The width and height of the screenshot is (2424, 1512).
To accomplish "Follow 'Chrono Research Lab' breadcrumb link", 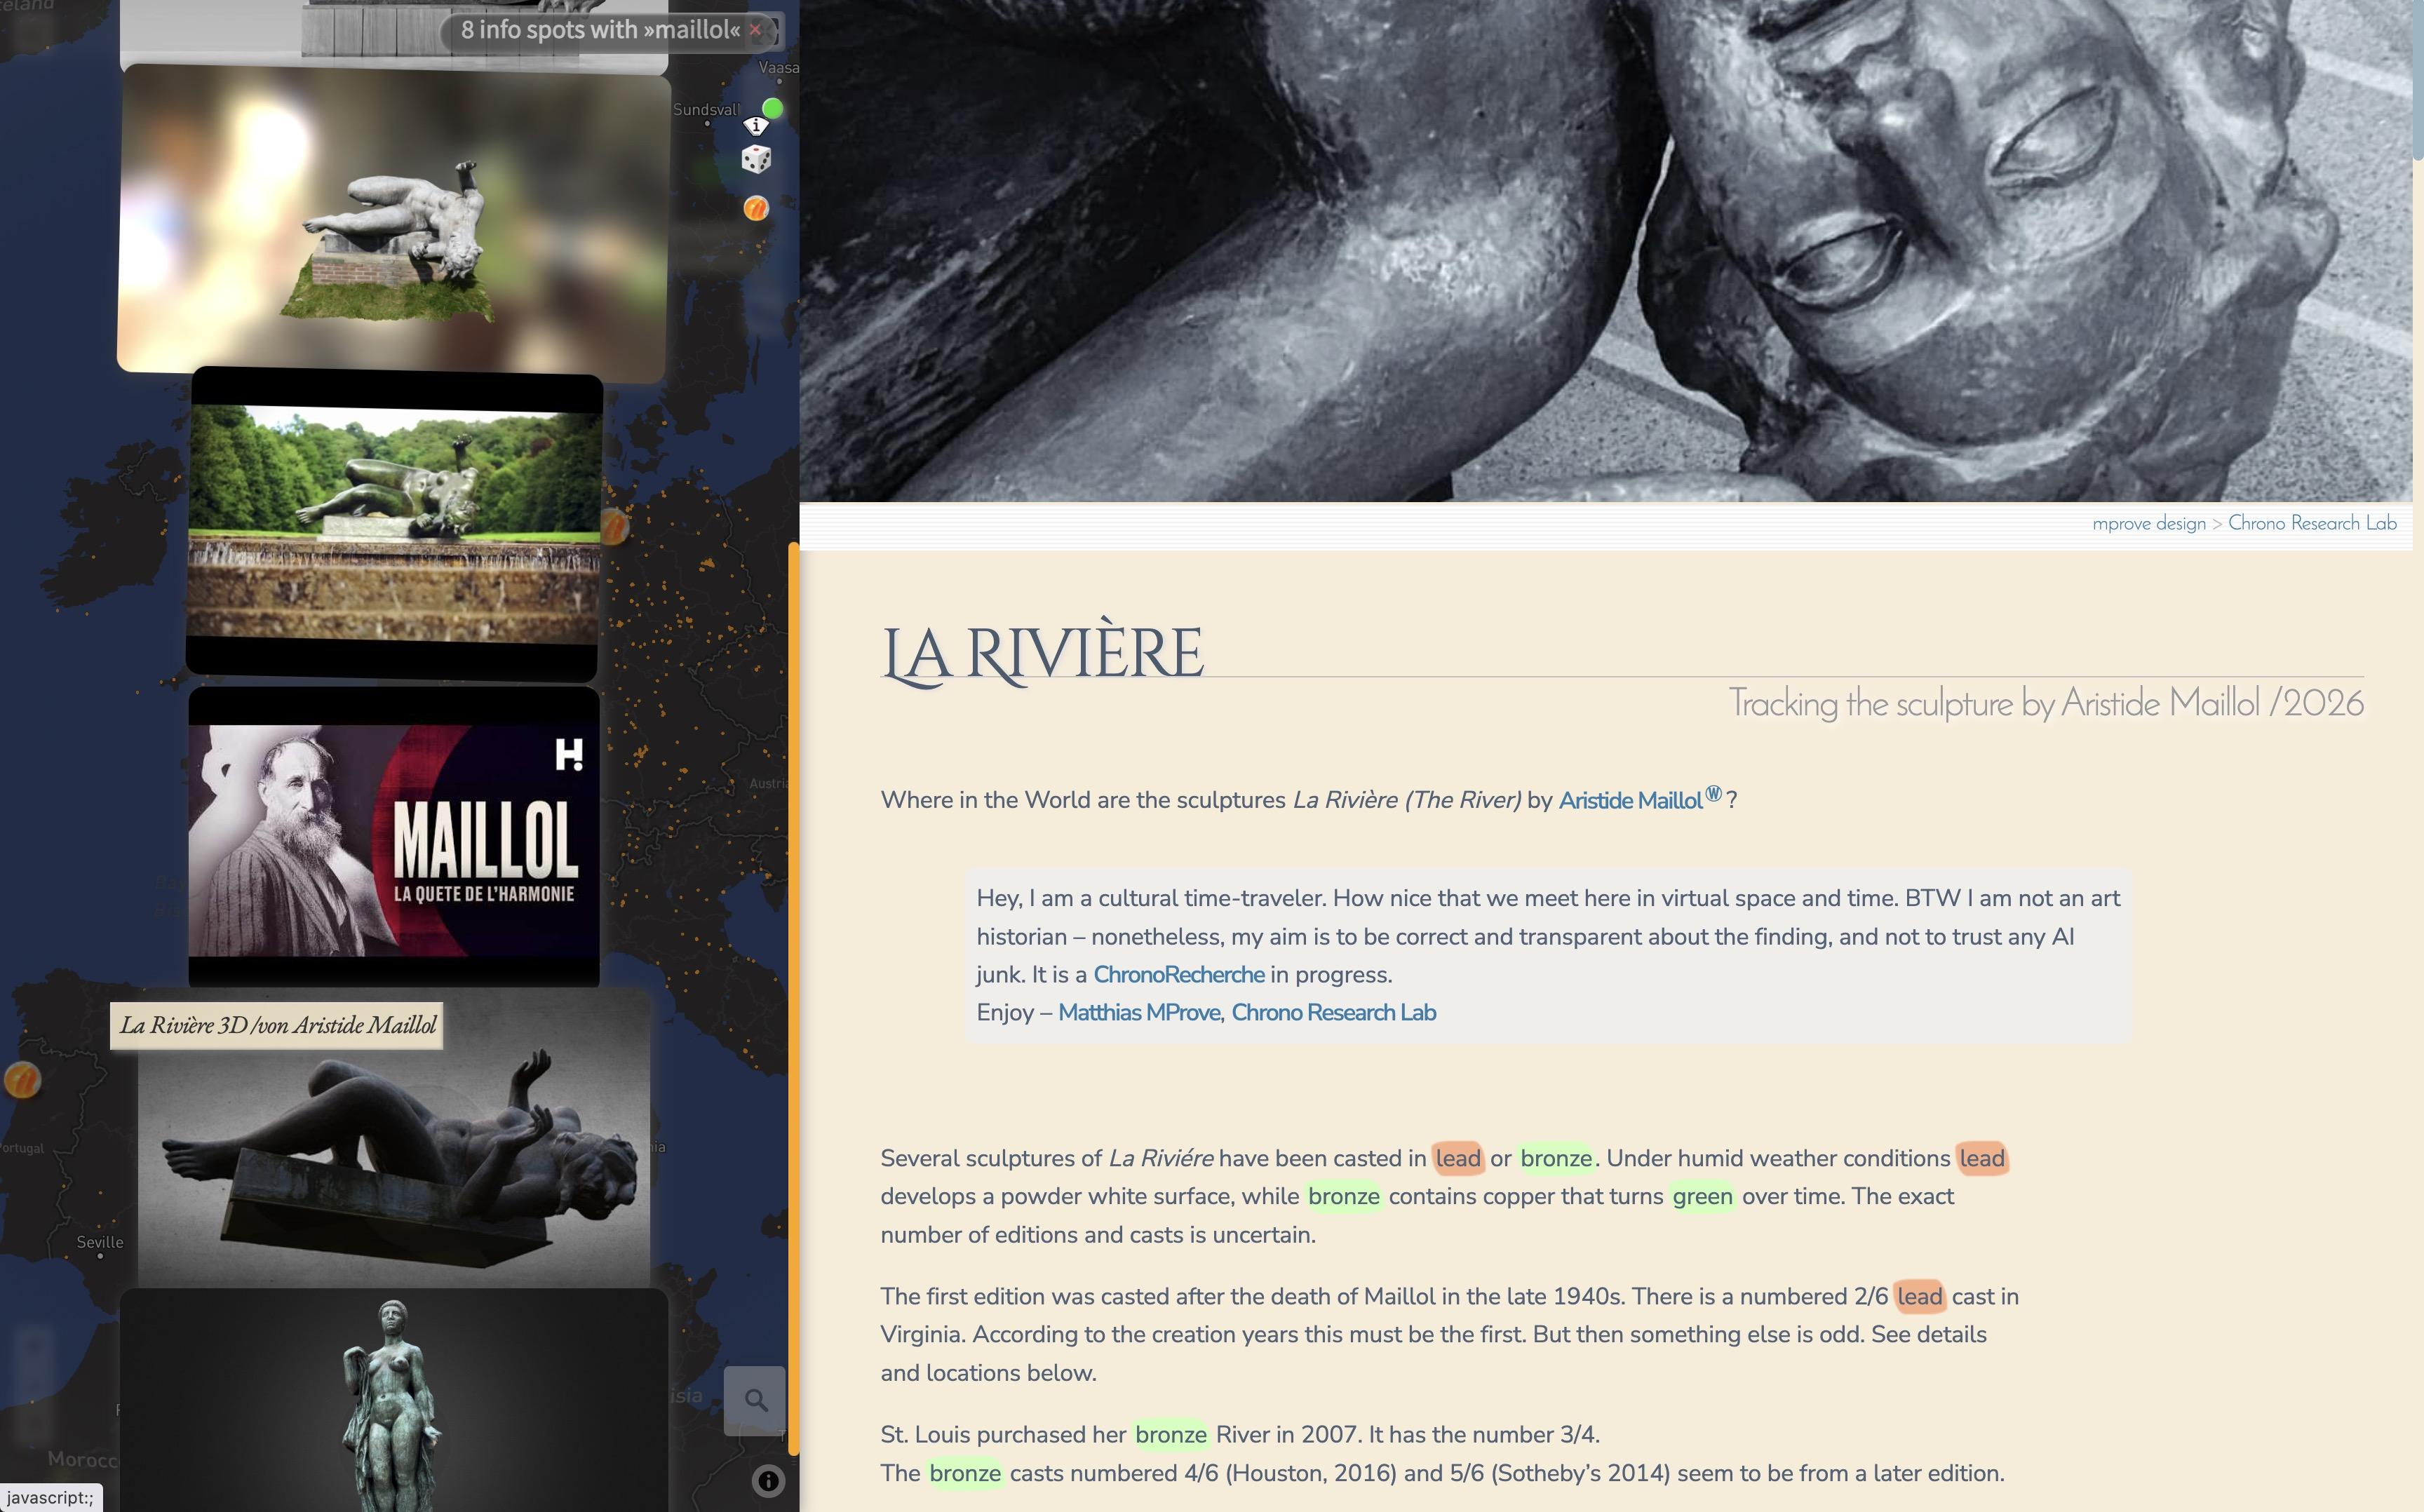I will 2311,523.
